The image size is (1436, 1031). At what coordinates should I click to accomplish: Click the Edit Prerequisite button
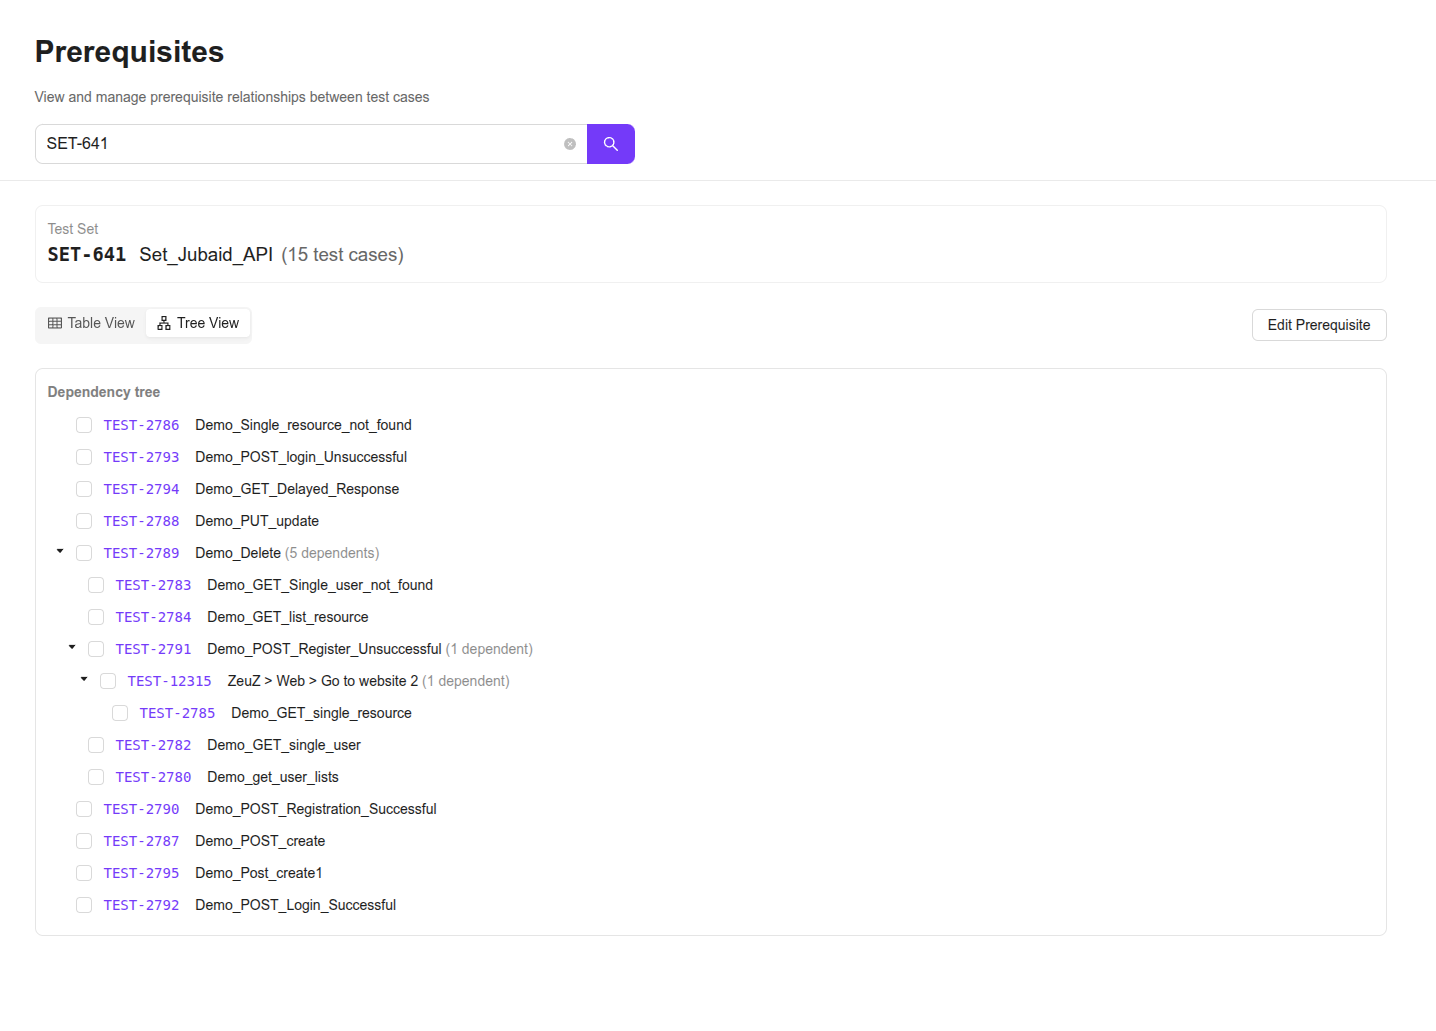point(1318,325)
